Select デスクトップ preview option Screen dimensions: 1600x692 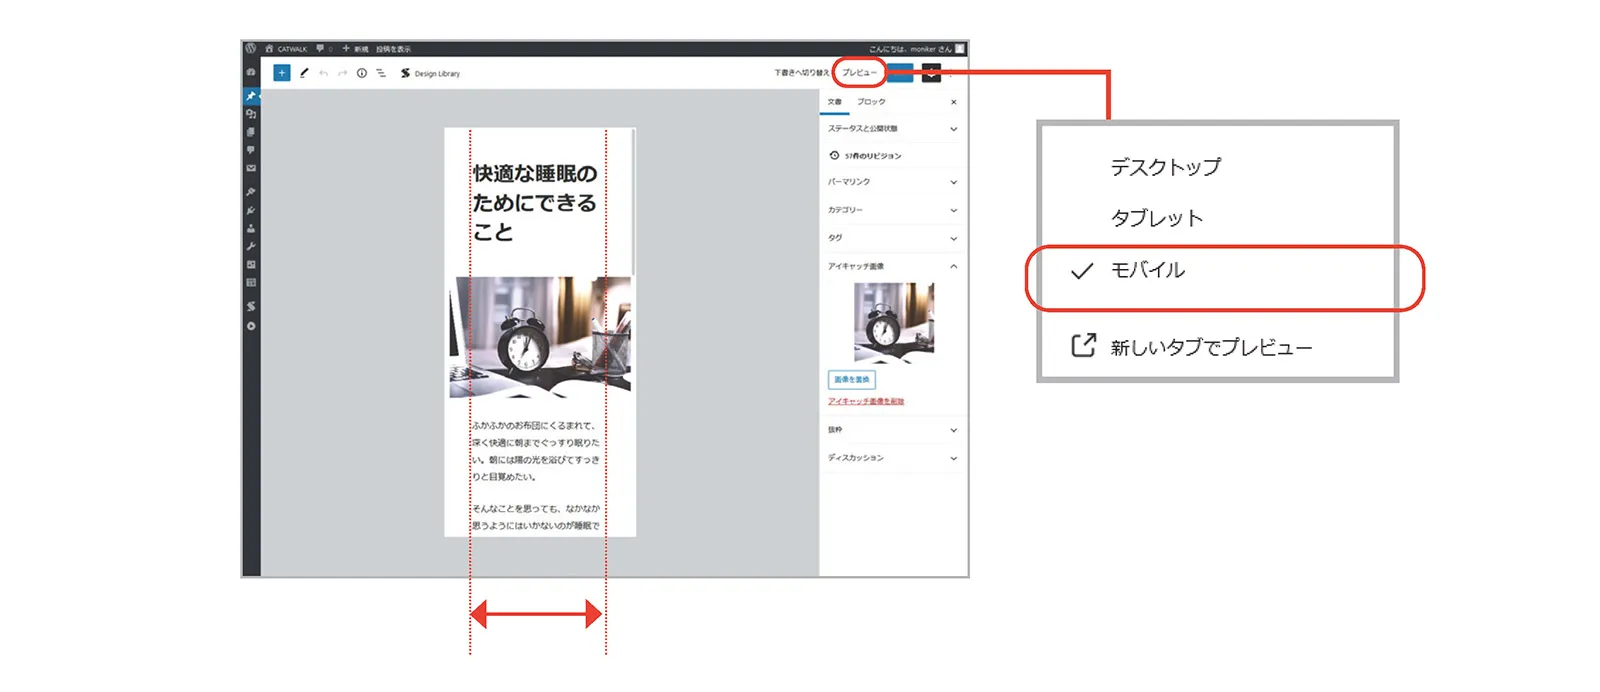1165,167
